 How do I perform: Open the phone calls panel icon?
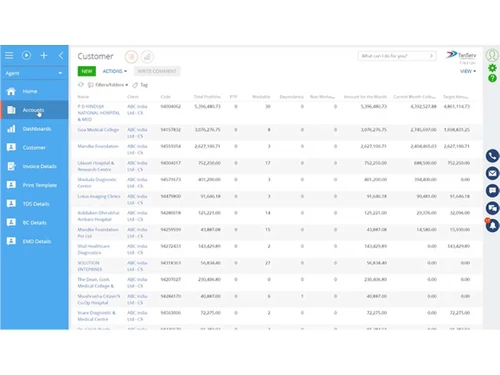point(492,156)
